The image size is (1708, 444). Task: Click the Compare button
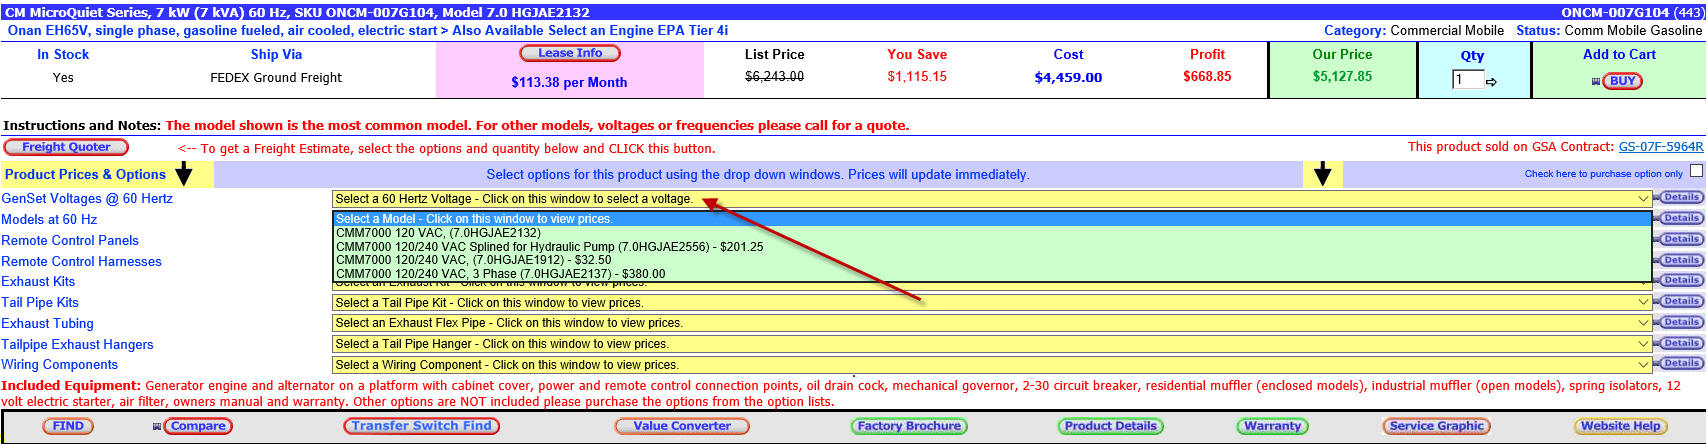pyautogui.click(x=197, y=425)
